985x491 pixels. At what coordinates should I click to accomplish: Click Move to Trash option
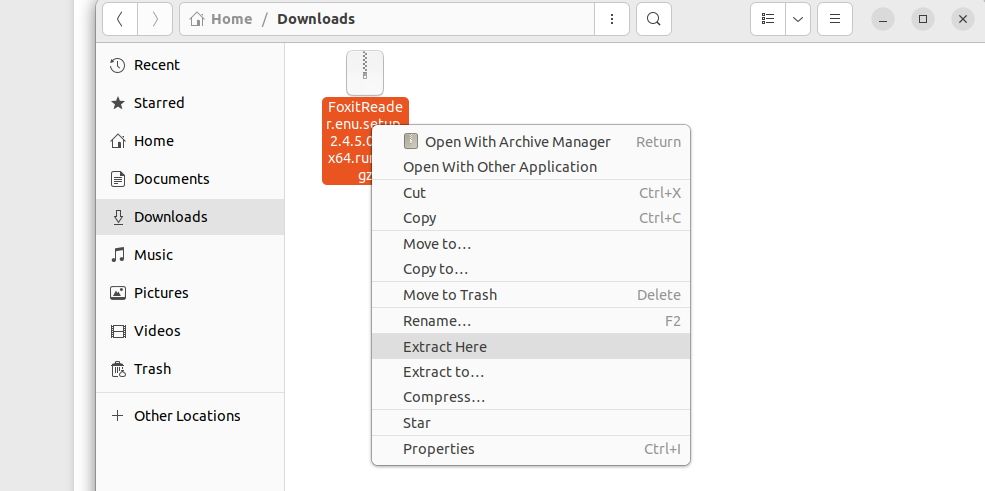point(450,295)
